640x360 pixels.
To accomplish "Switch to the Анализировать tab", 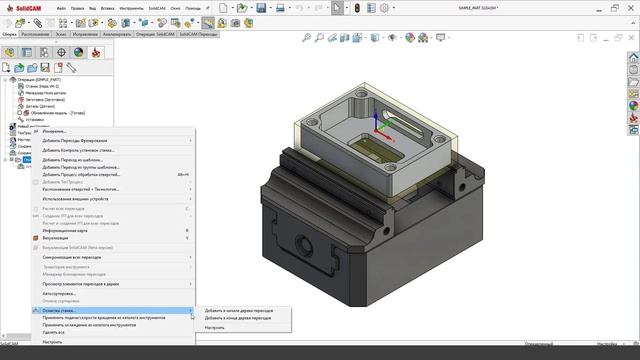I will [117, 34].
